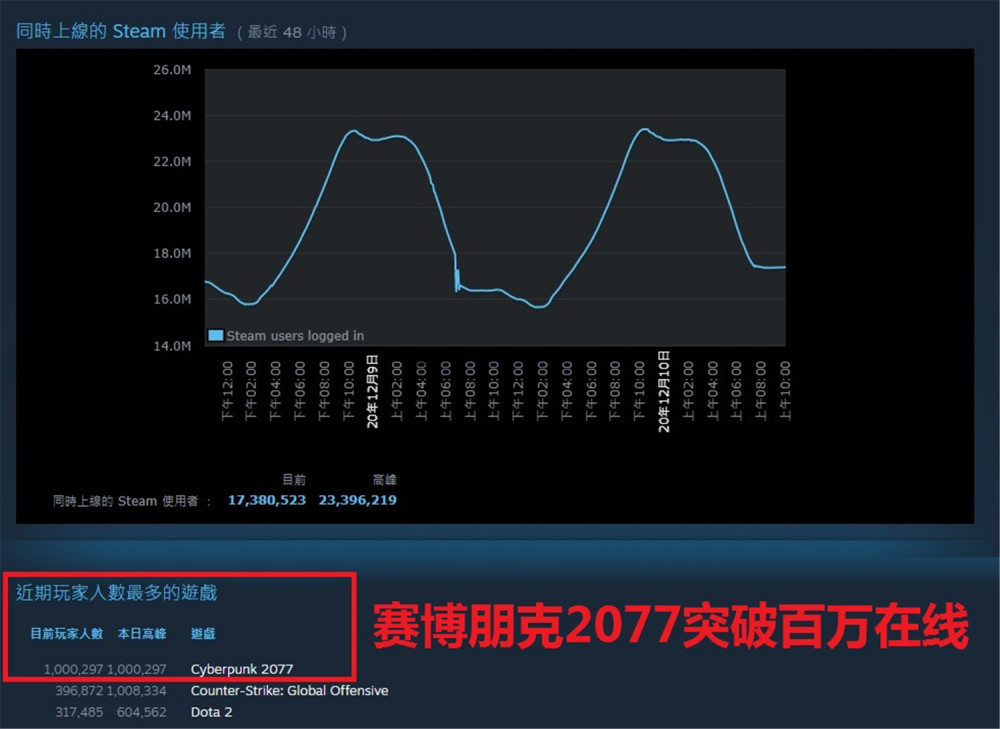Click the Counter-Strike daily peak 1,008,334
Image resolution: width=1000 pixels, height=729 pixels.
pyautogui.click(x=136, y=691)
